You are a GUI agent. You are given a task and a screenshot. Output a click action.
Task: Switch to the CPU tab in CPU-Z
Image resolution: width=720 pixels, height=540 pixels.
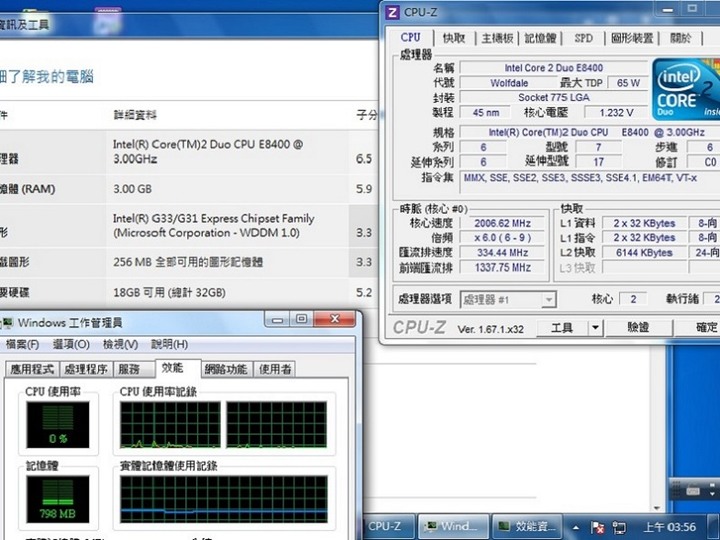point(411,38)
